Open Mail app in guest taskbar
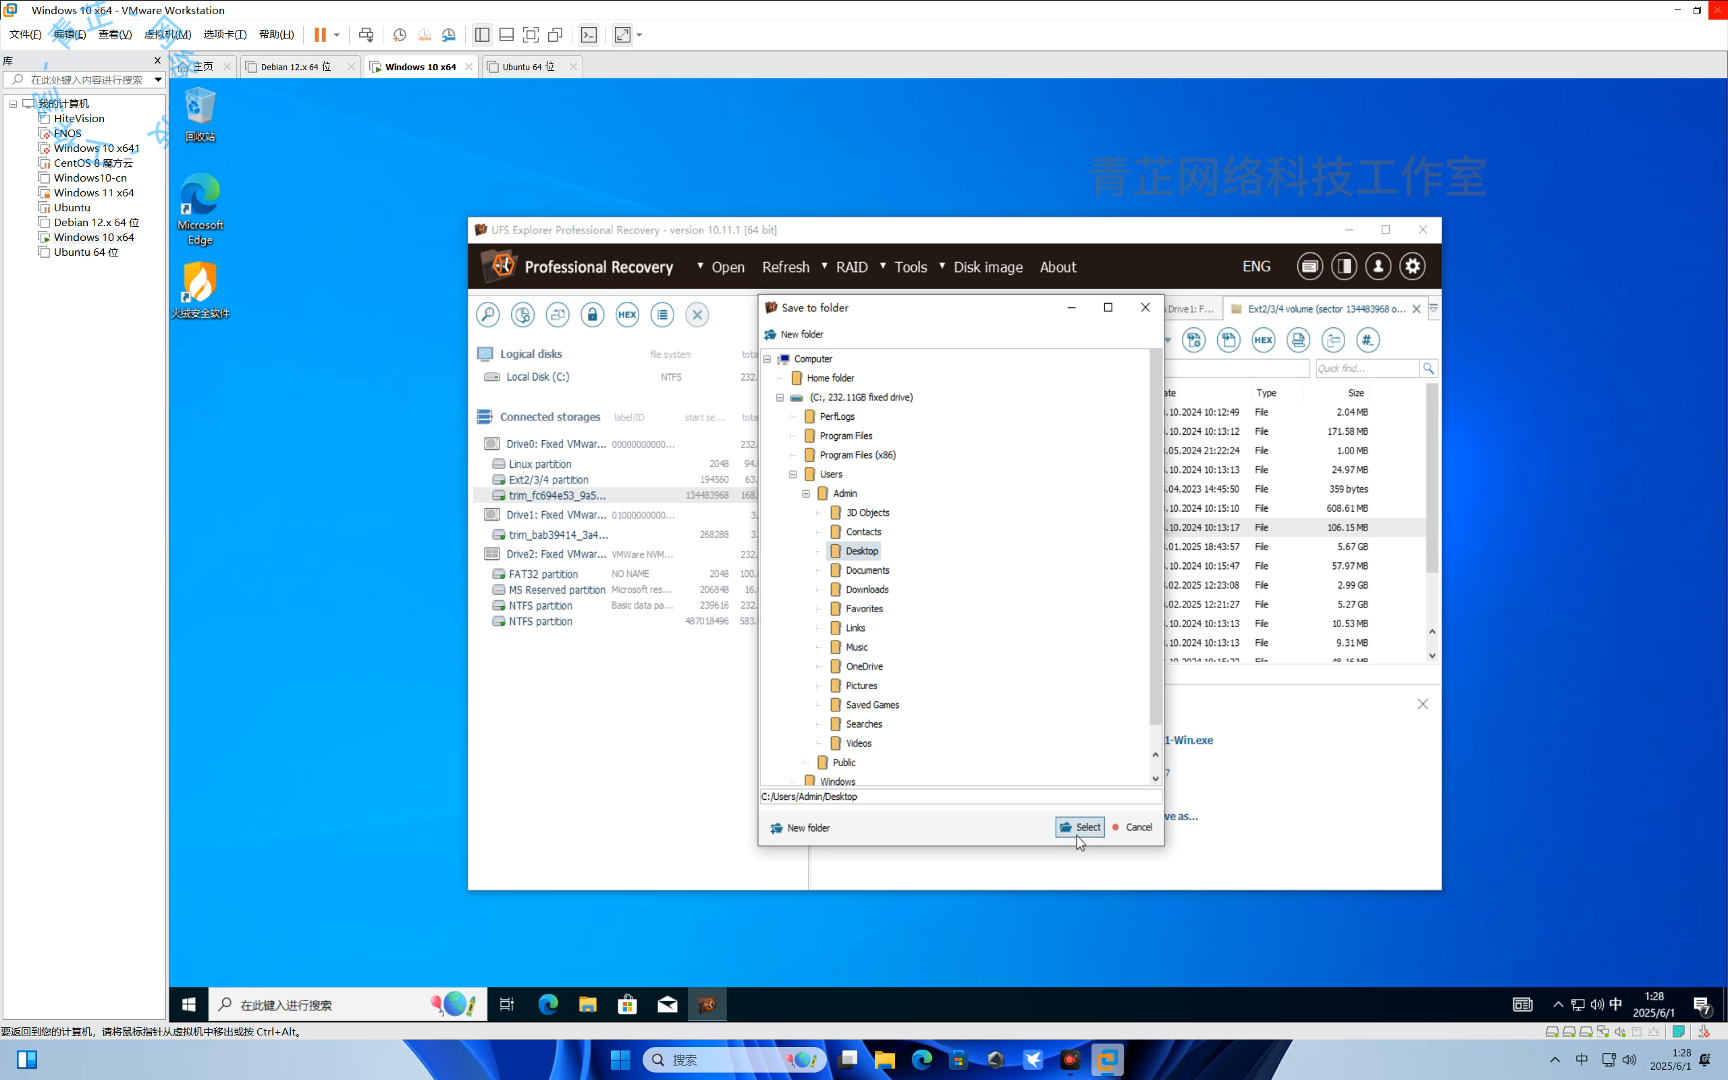 coord(667,1004)
